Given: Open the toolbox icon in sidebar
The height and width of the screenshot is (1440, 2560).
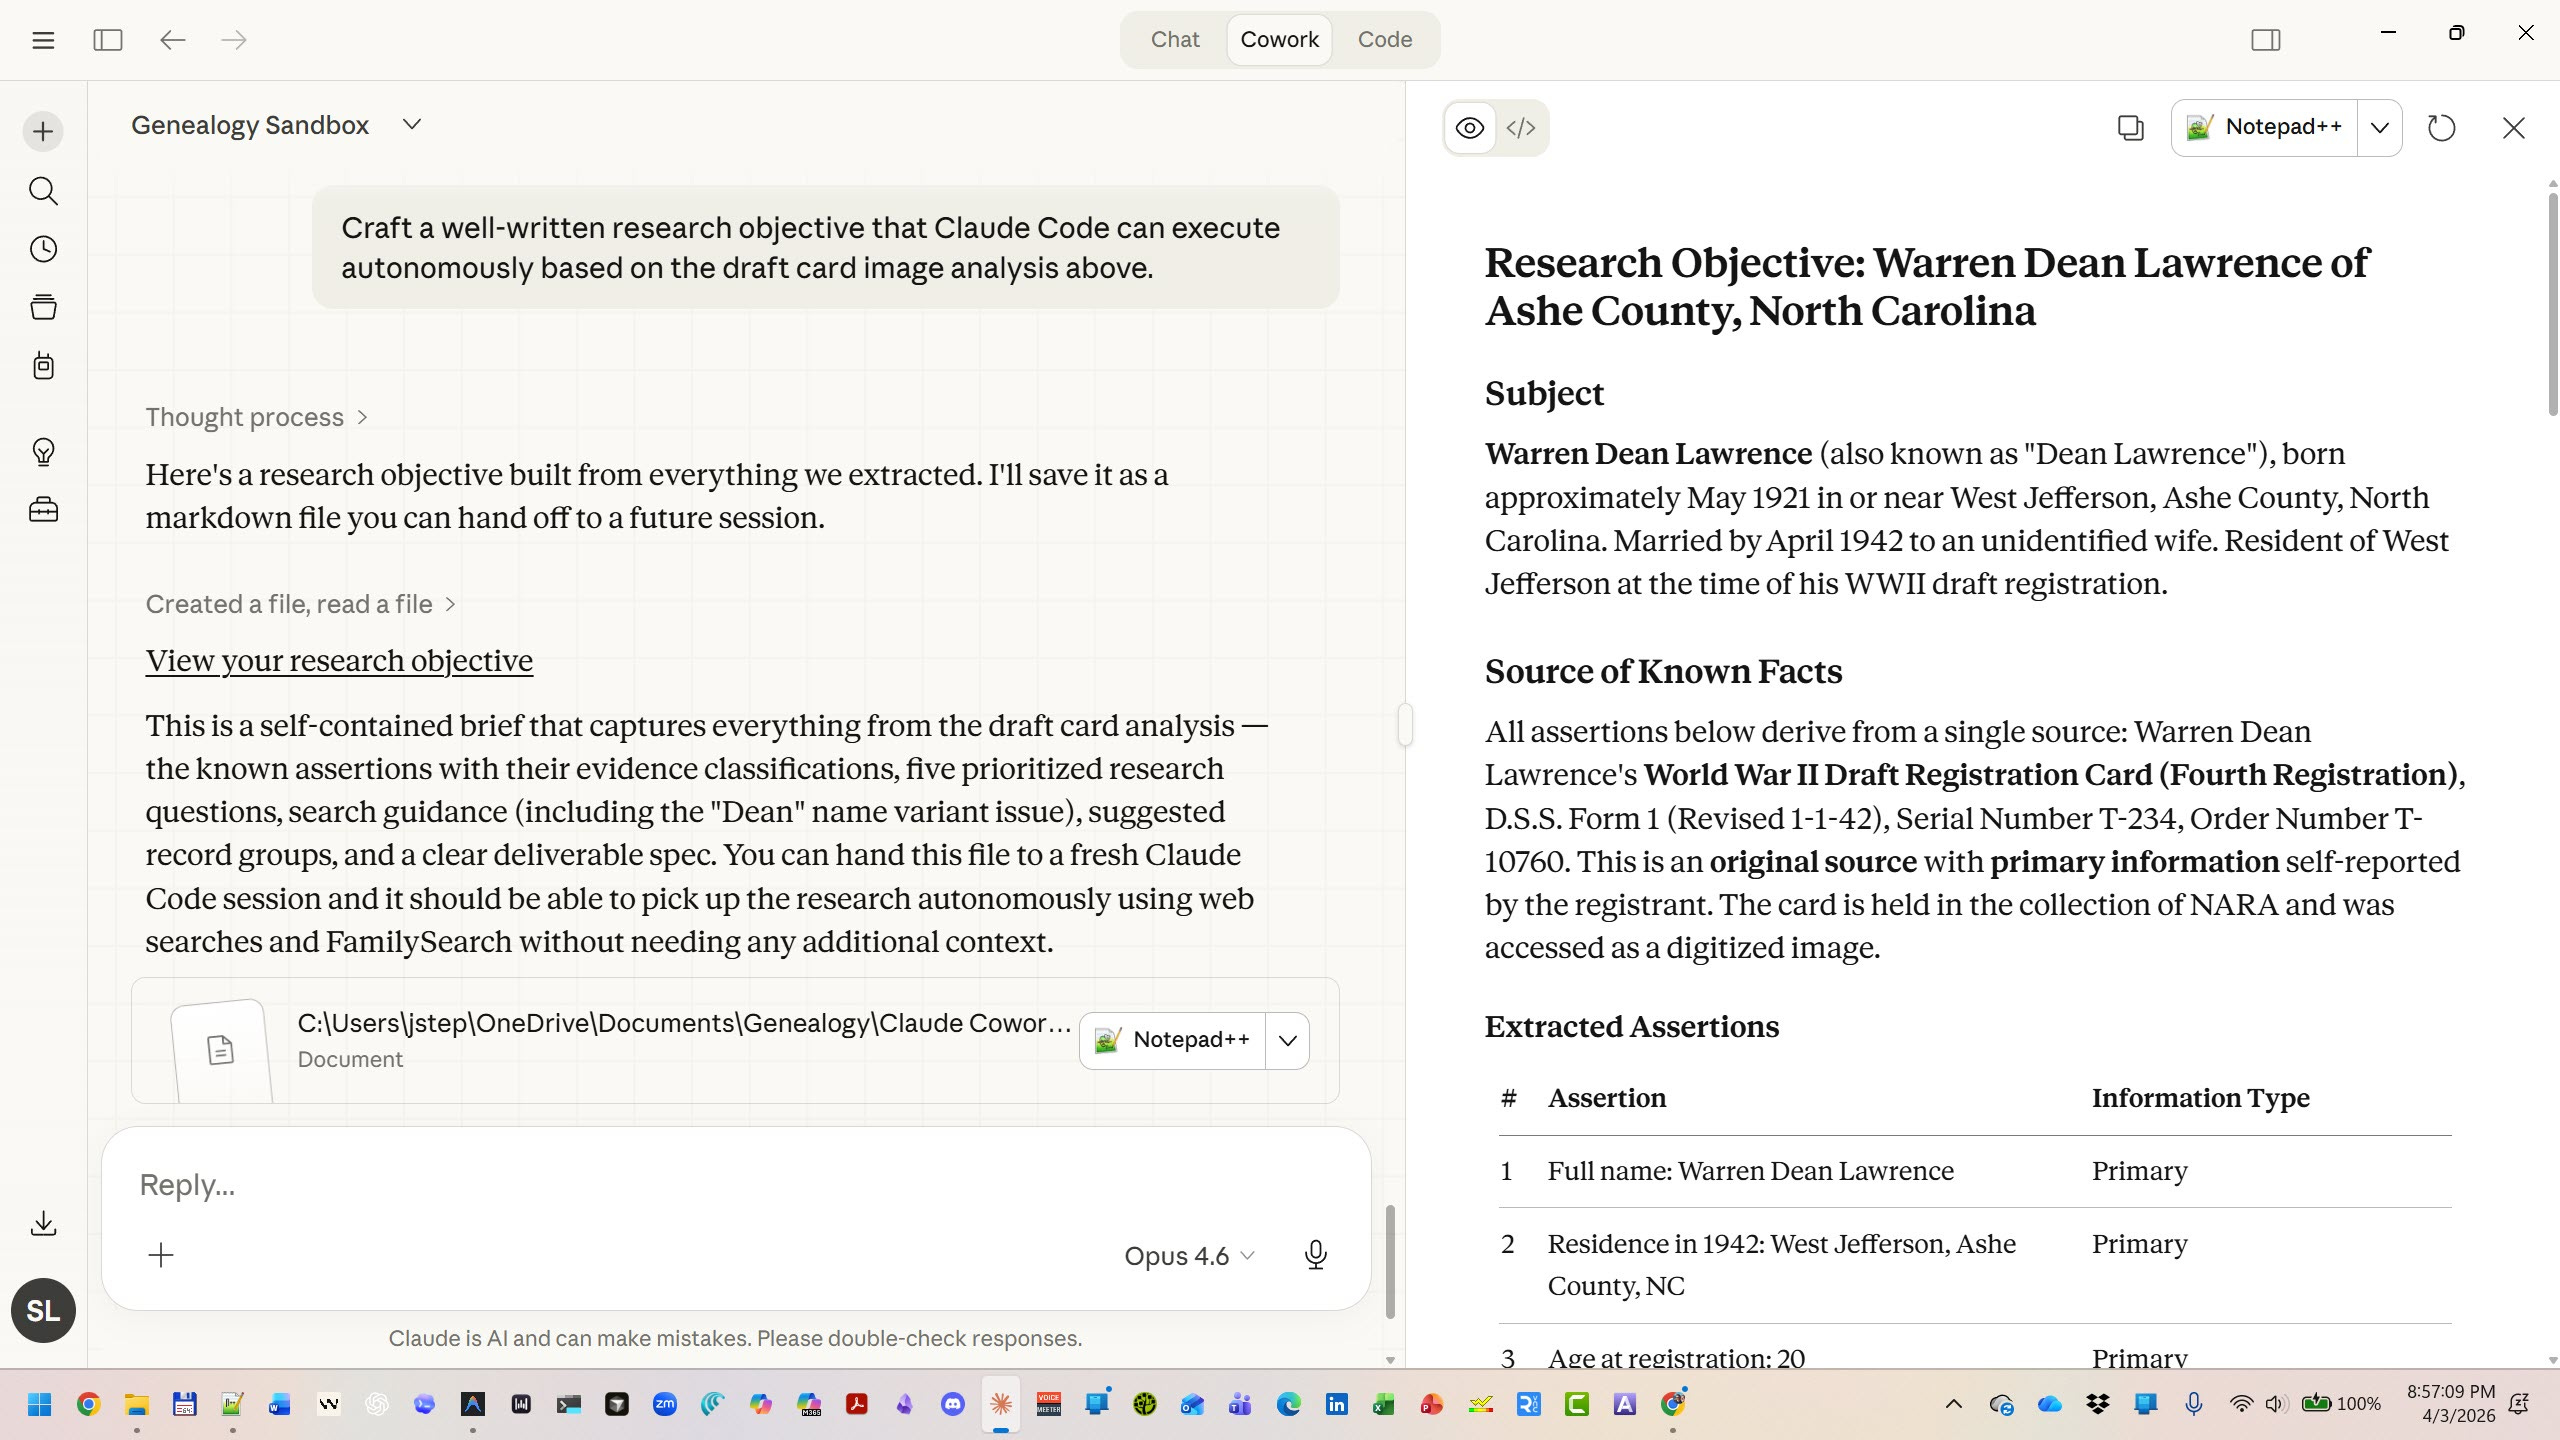Looking at the screenshot, I should pos(43,511).
